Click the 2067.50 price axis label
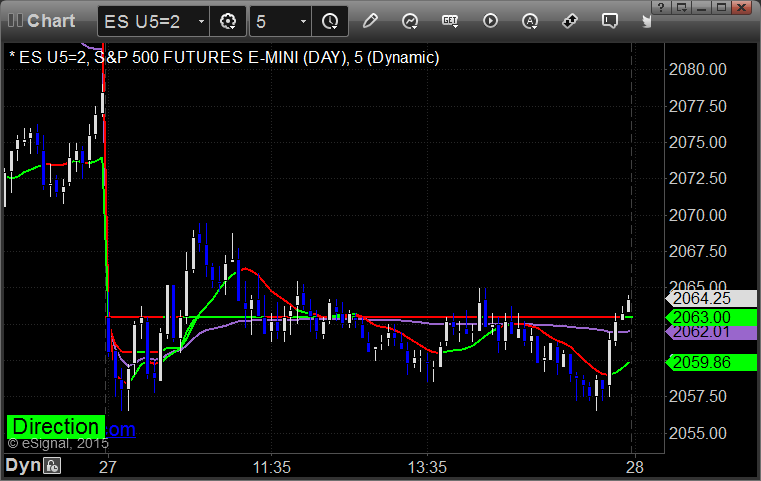 click(697, 251)
